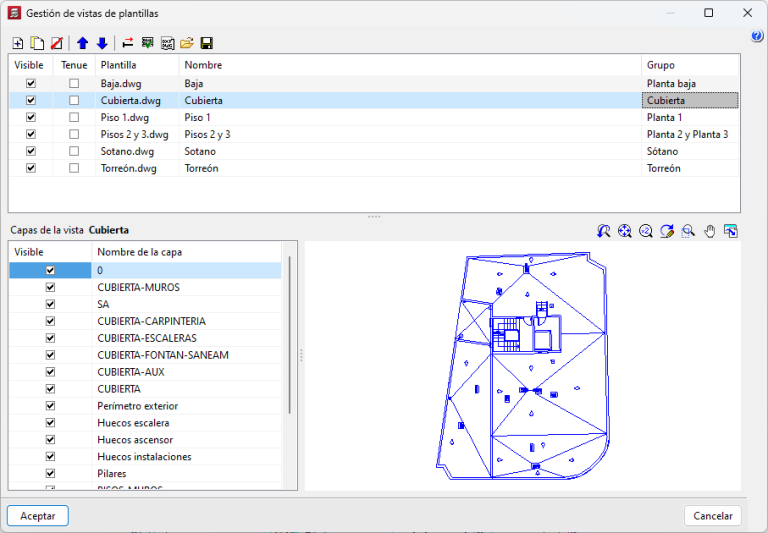768x533 pixels.
Task: Hide the Huecos ascensor layer
Action: (50, 439)
